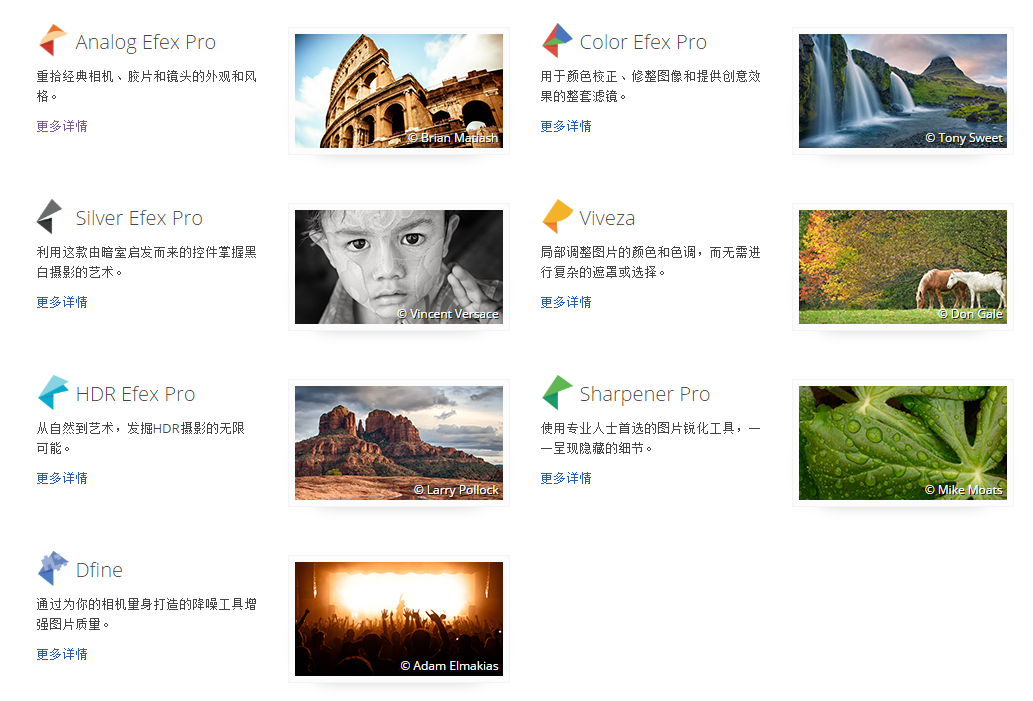The width and height of the screenshot is (1033, 701).
Task: Open 更多详情 under HDR Efex Pro
Action: click(61, 477)
